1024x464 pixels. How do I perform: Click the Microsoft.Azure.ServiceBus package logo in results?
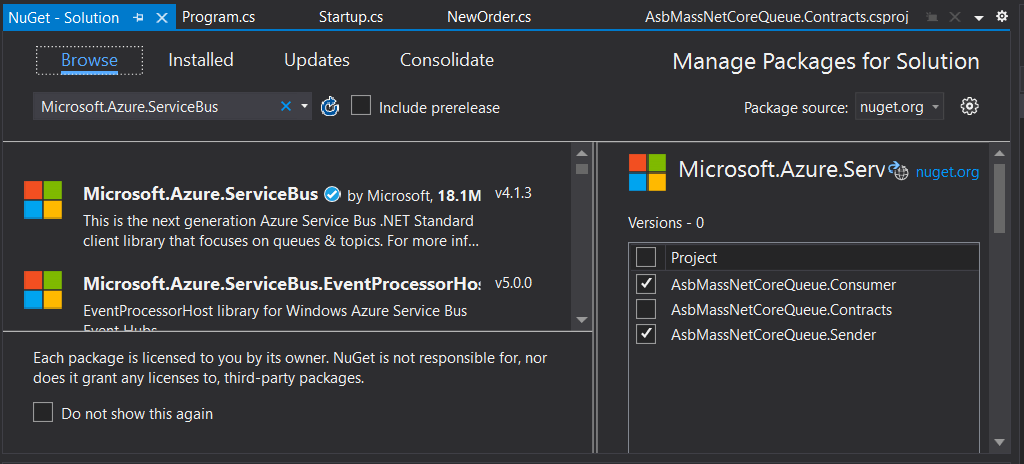pyautogui.click(x=43, y=200)
